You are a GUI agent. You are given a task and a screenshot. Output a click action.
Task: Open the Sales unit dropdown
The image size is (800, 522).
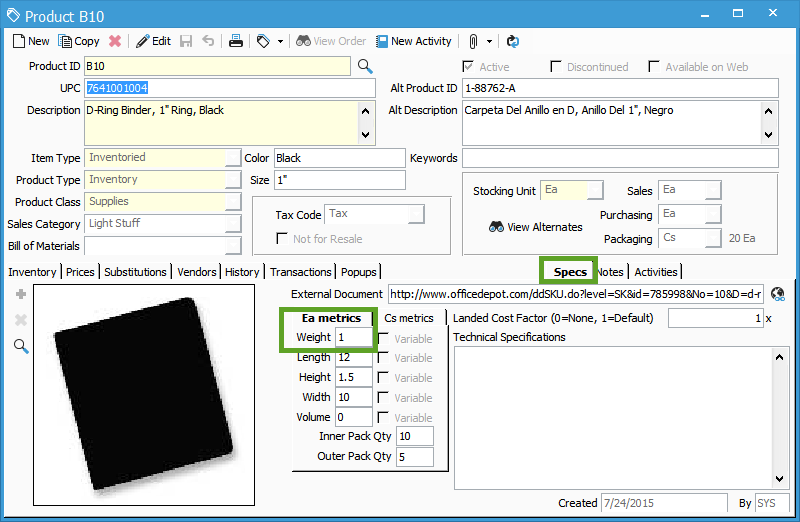click(713, 190)
